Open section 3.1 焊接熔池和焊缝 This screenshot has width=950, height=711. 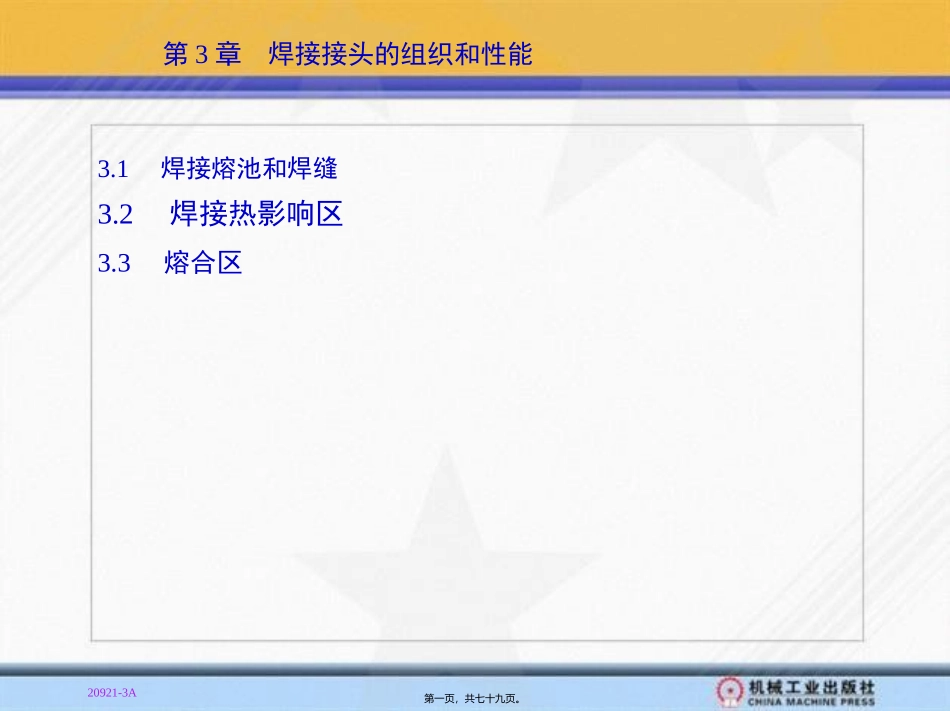click(x=218, y=168)
